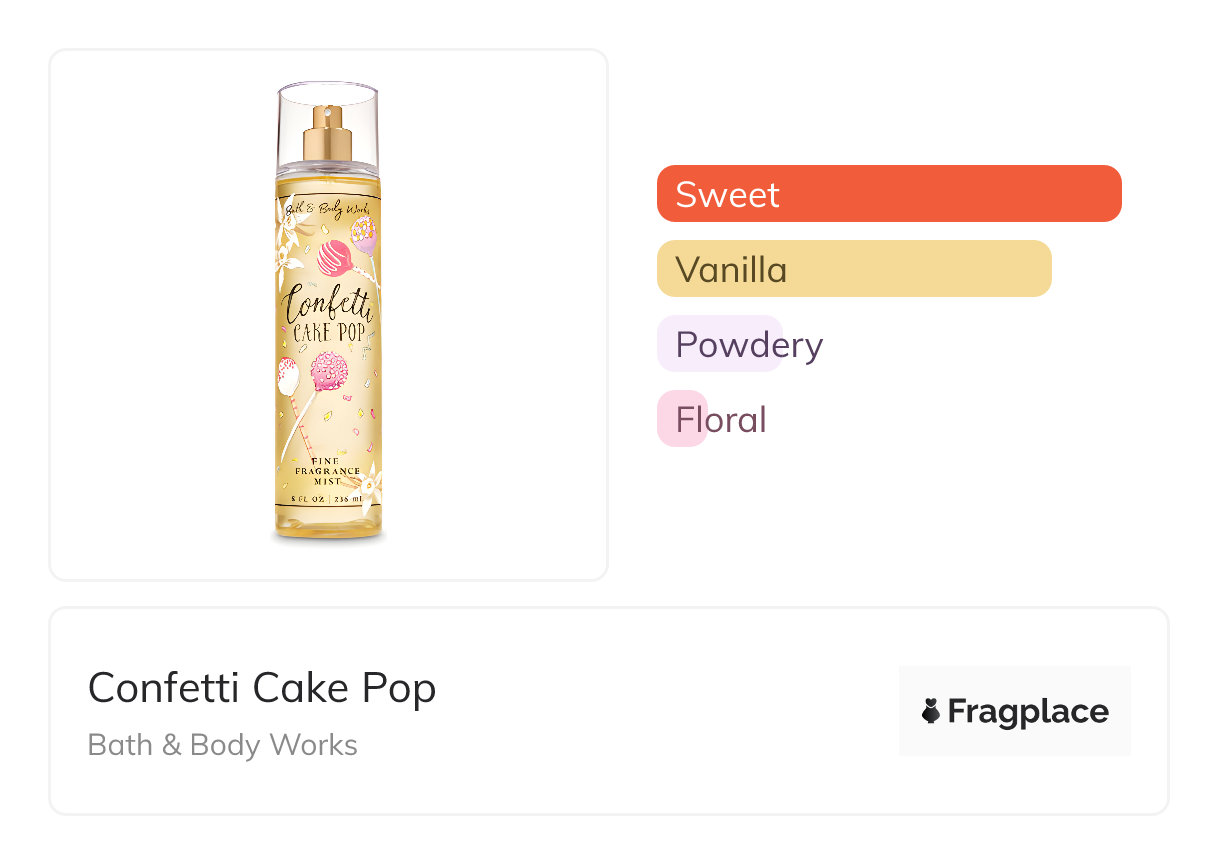The image size is (1218, 864).
Task: Click the Fragplace wordmark text
Action: [1028, 711]
